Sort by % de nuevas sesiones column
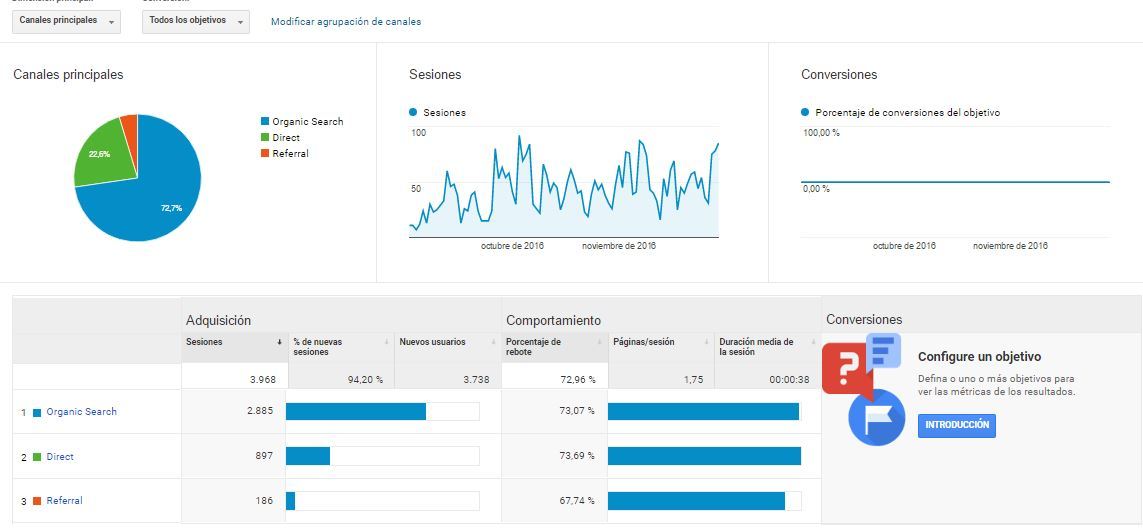1143x528 pixels. (x=341, y=347)
